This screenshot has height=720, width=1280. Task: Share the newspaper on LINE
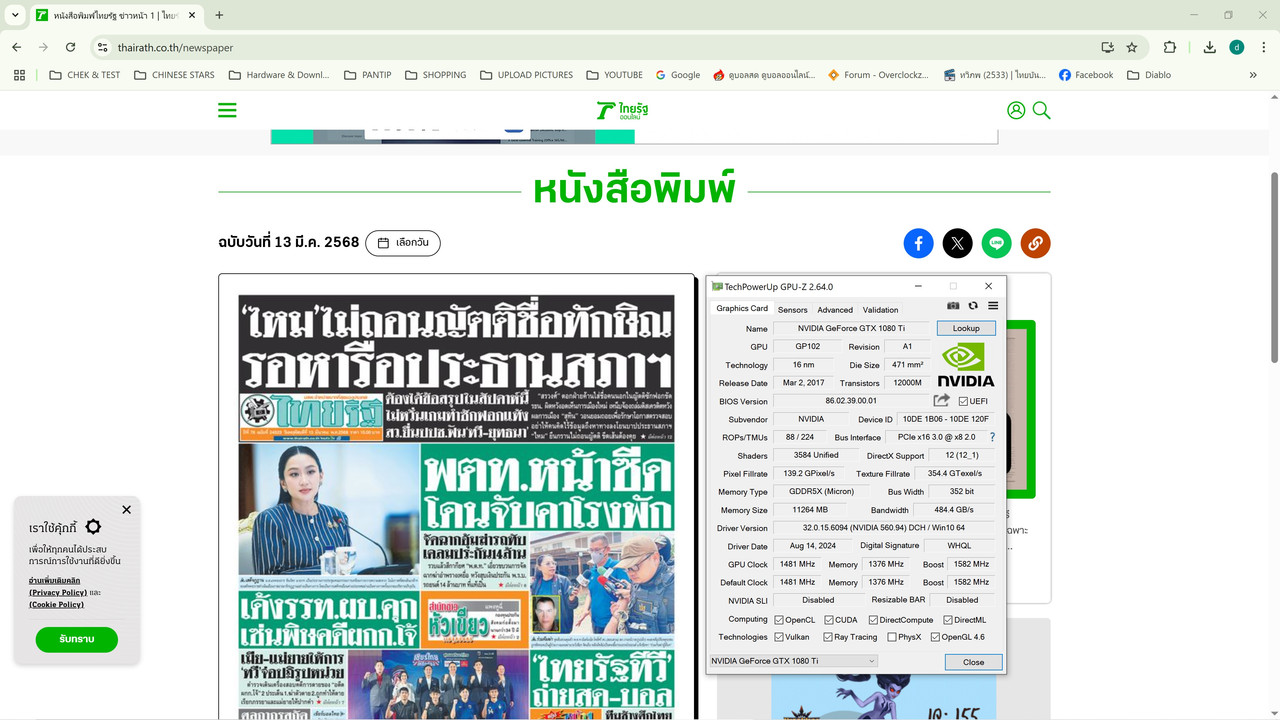996,243
